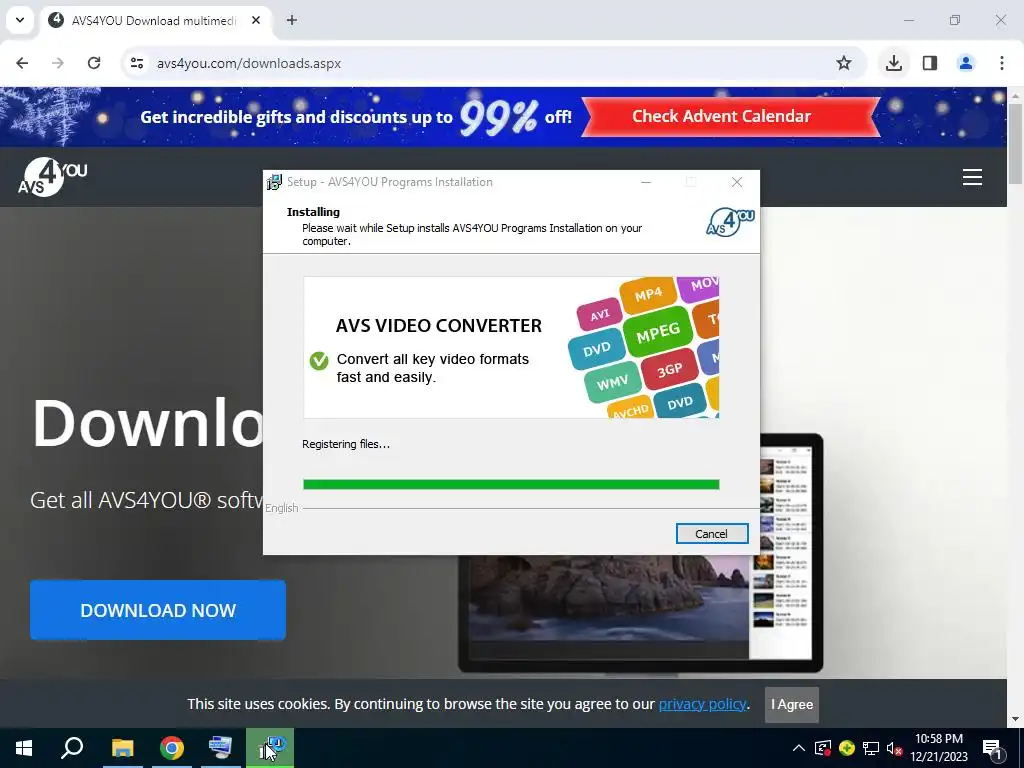Image resolution: width=1024 pixels, height=768 pixels.
Task: Minimize the Setup installation dialog
Action: (646, 182)
